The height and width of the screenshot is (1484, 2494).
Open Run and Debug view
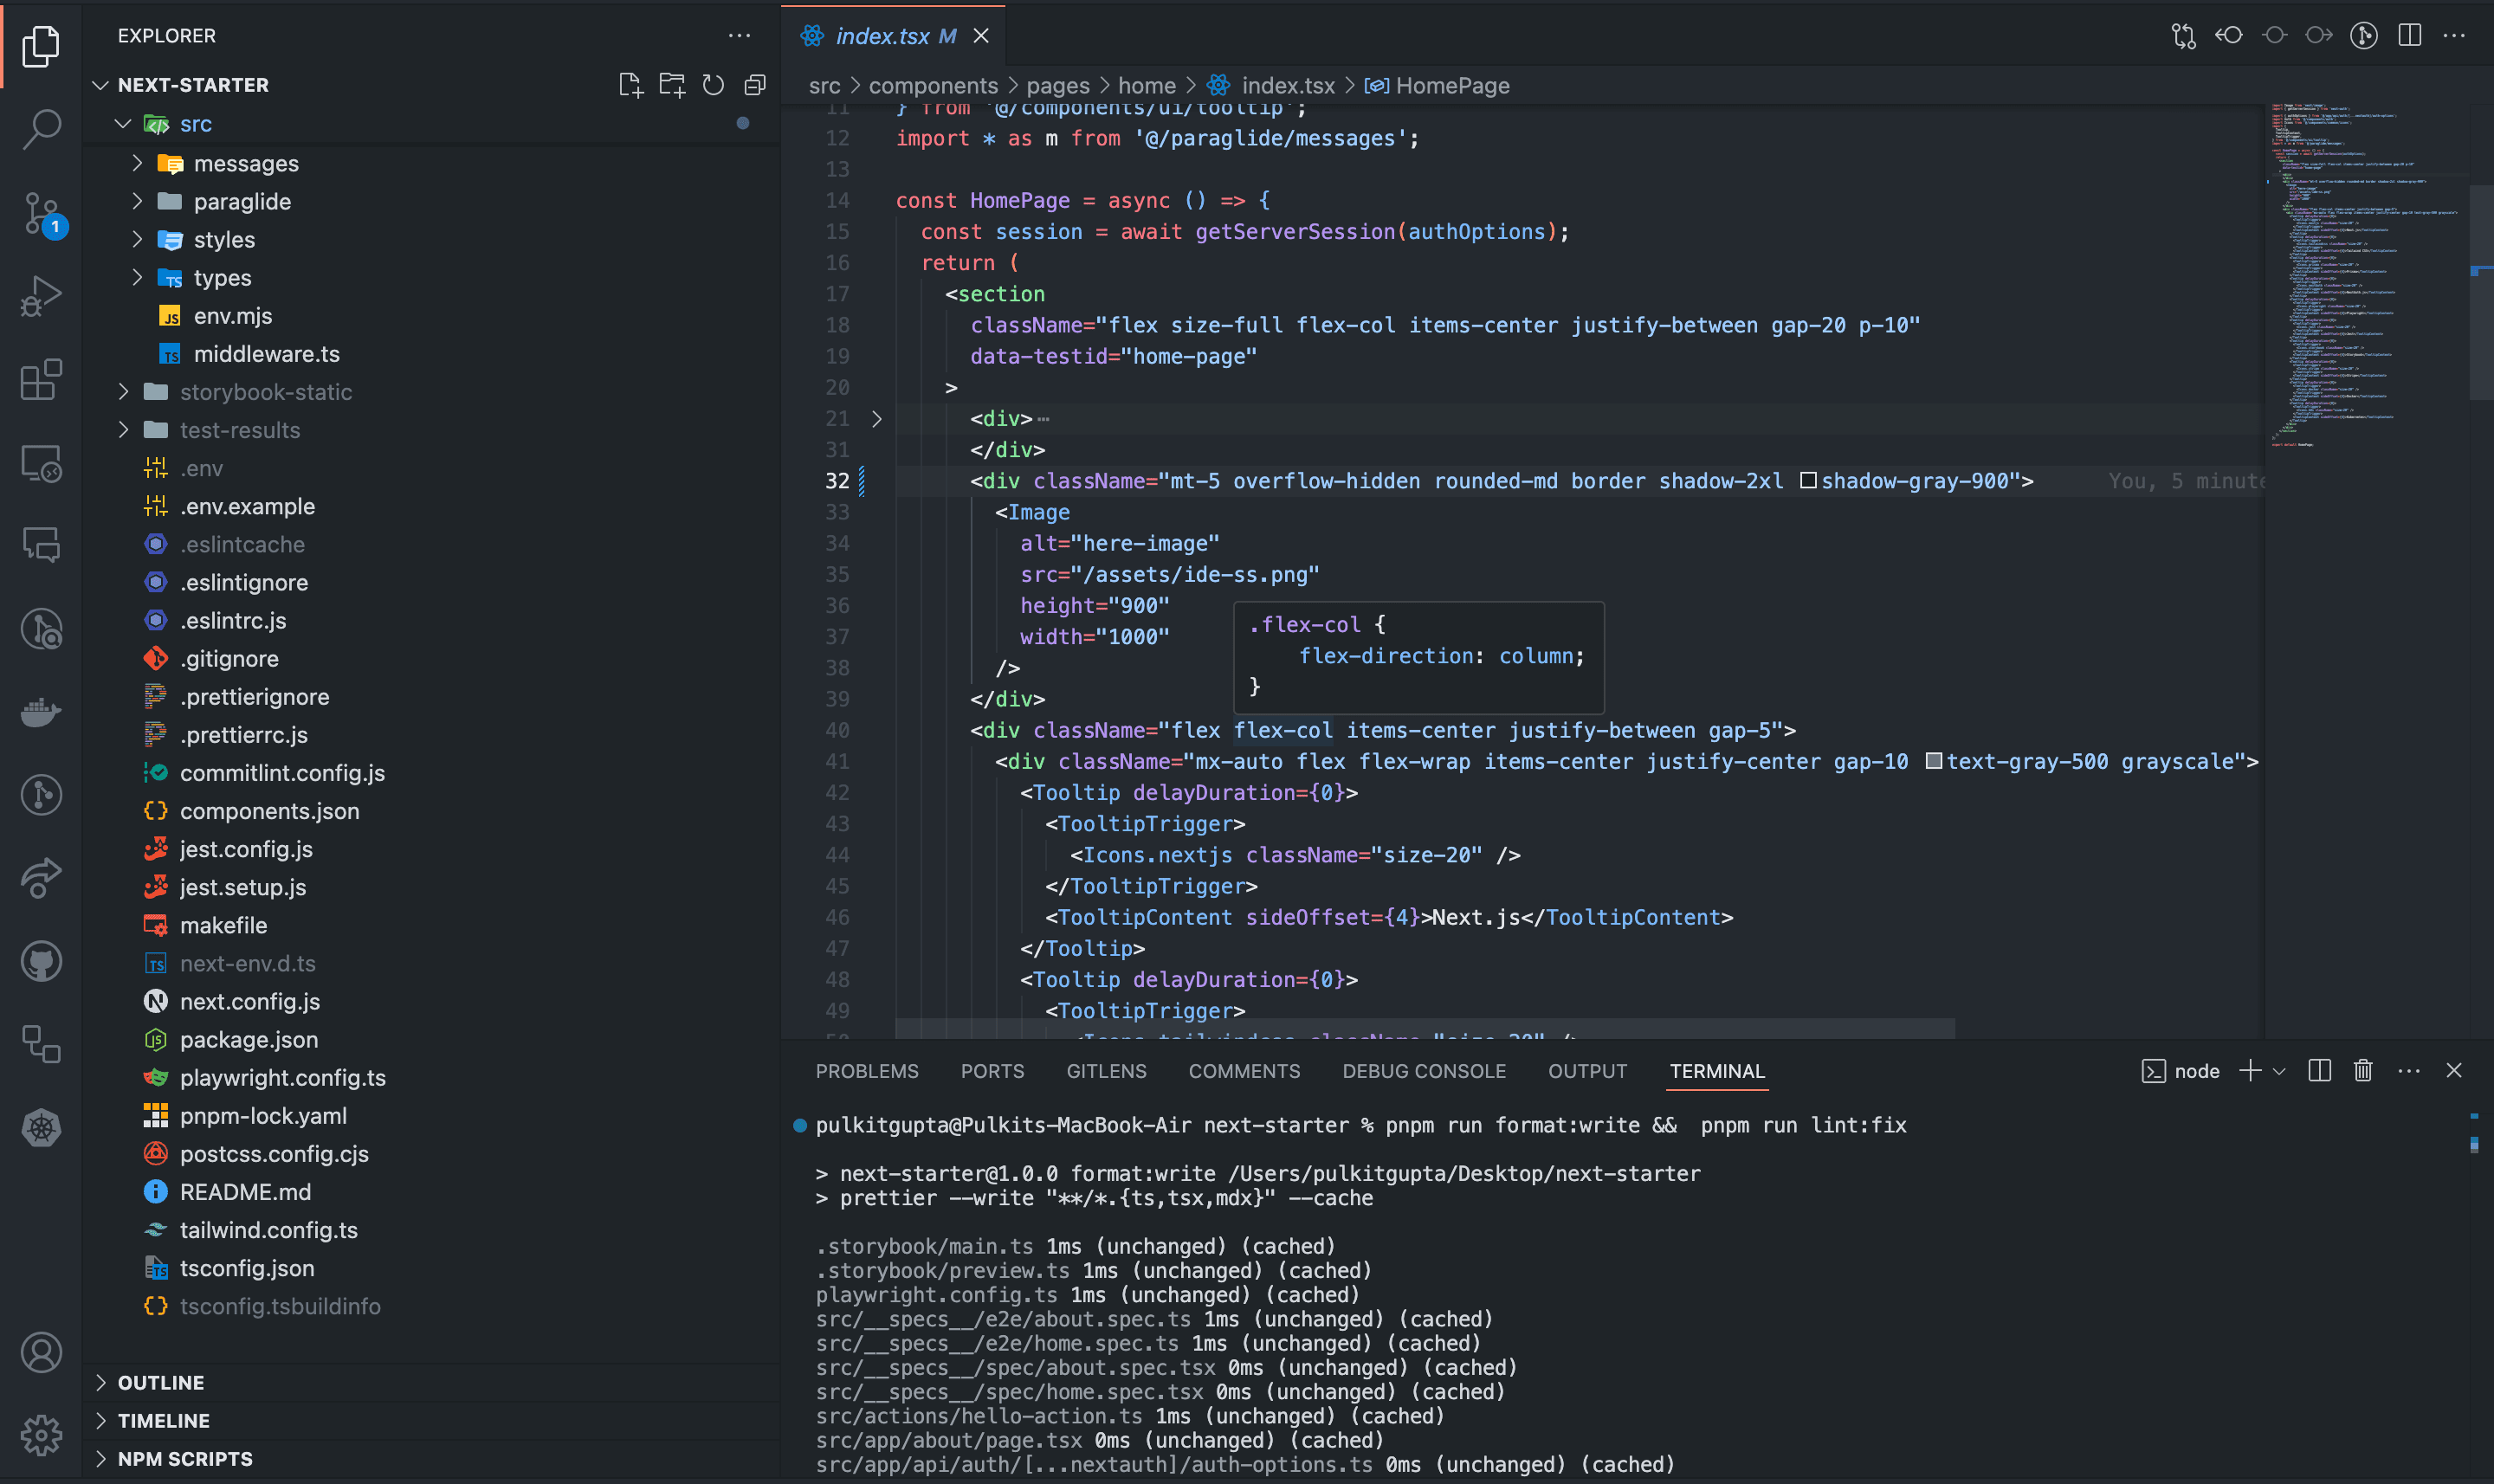41,296
